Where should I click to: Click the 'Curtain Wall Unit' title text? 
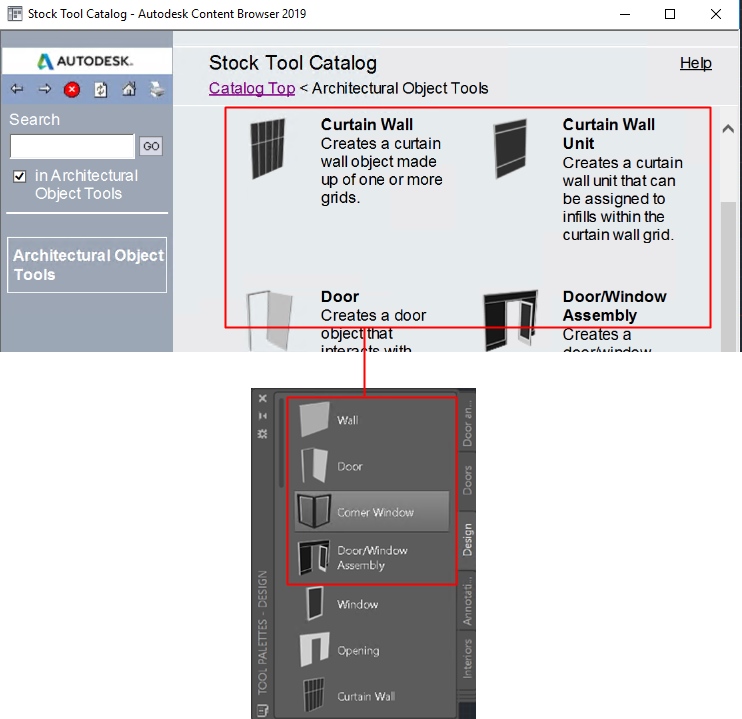pyautogui.click(x=609, y=134)
